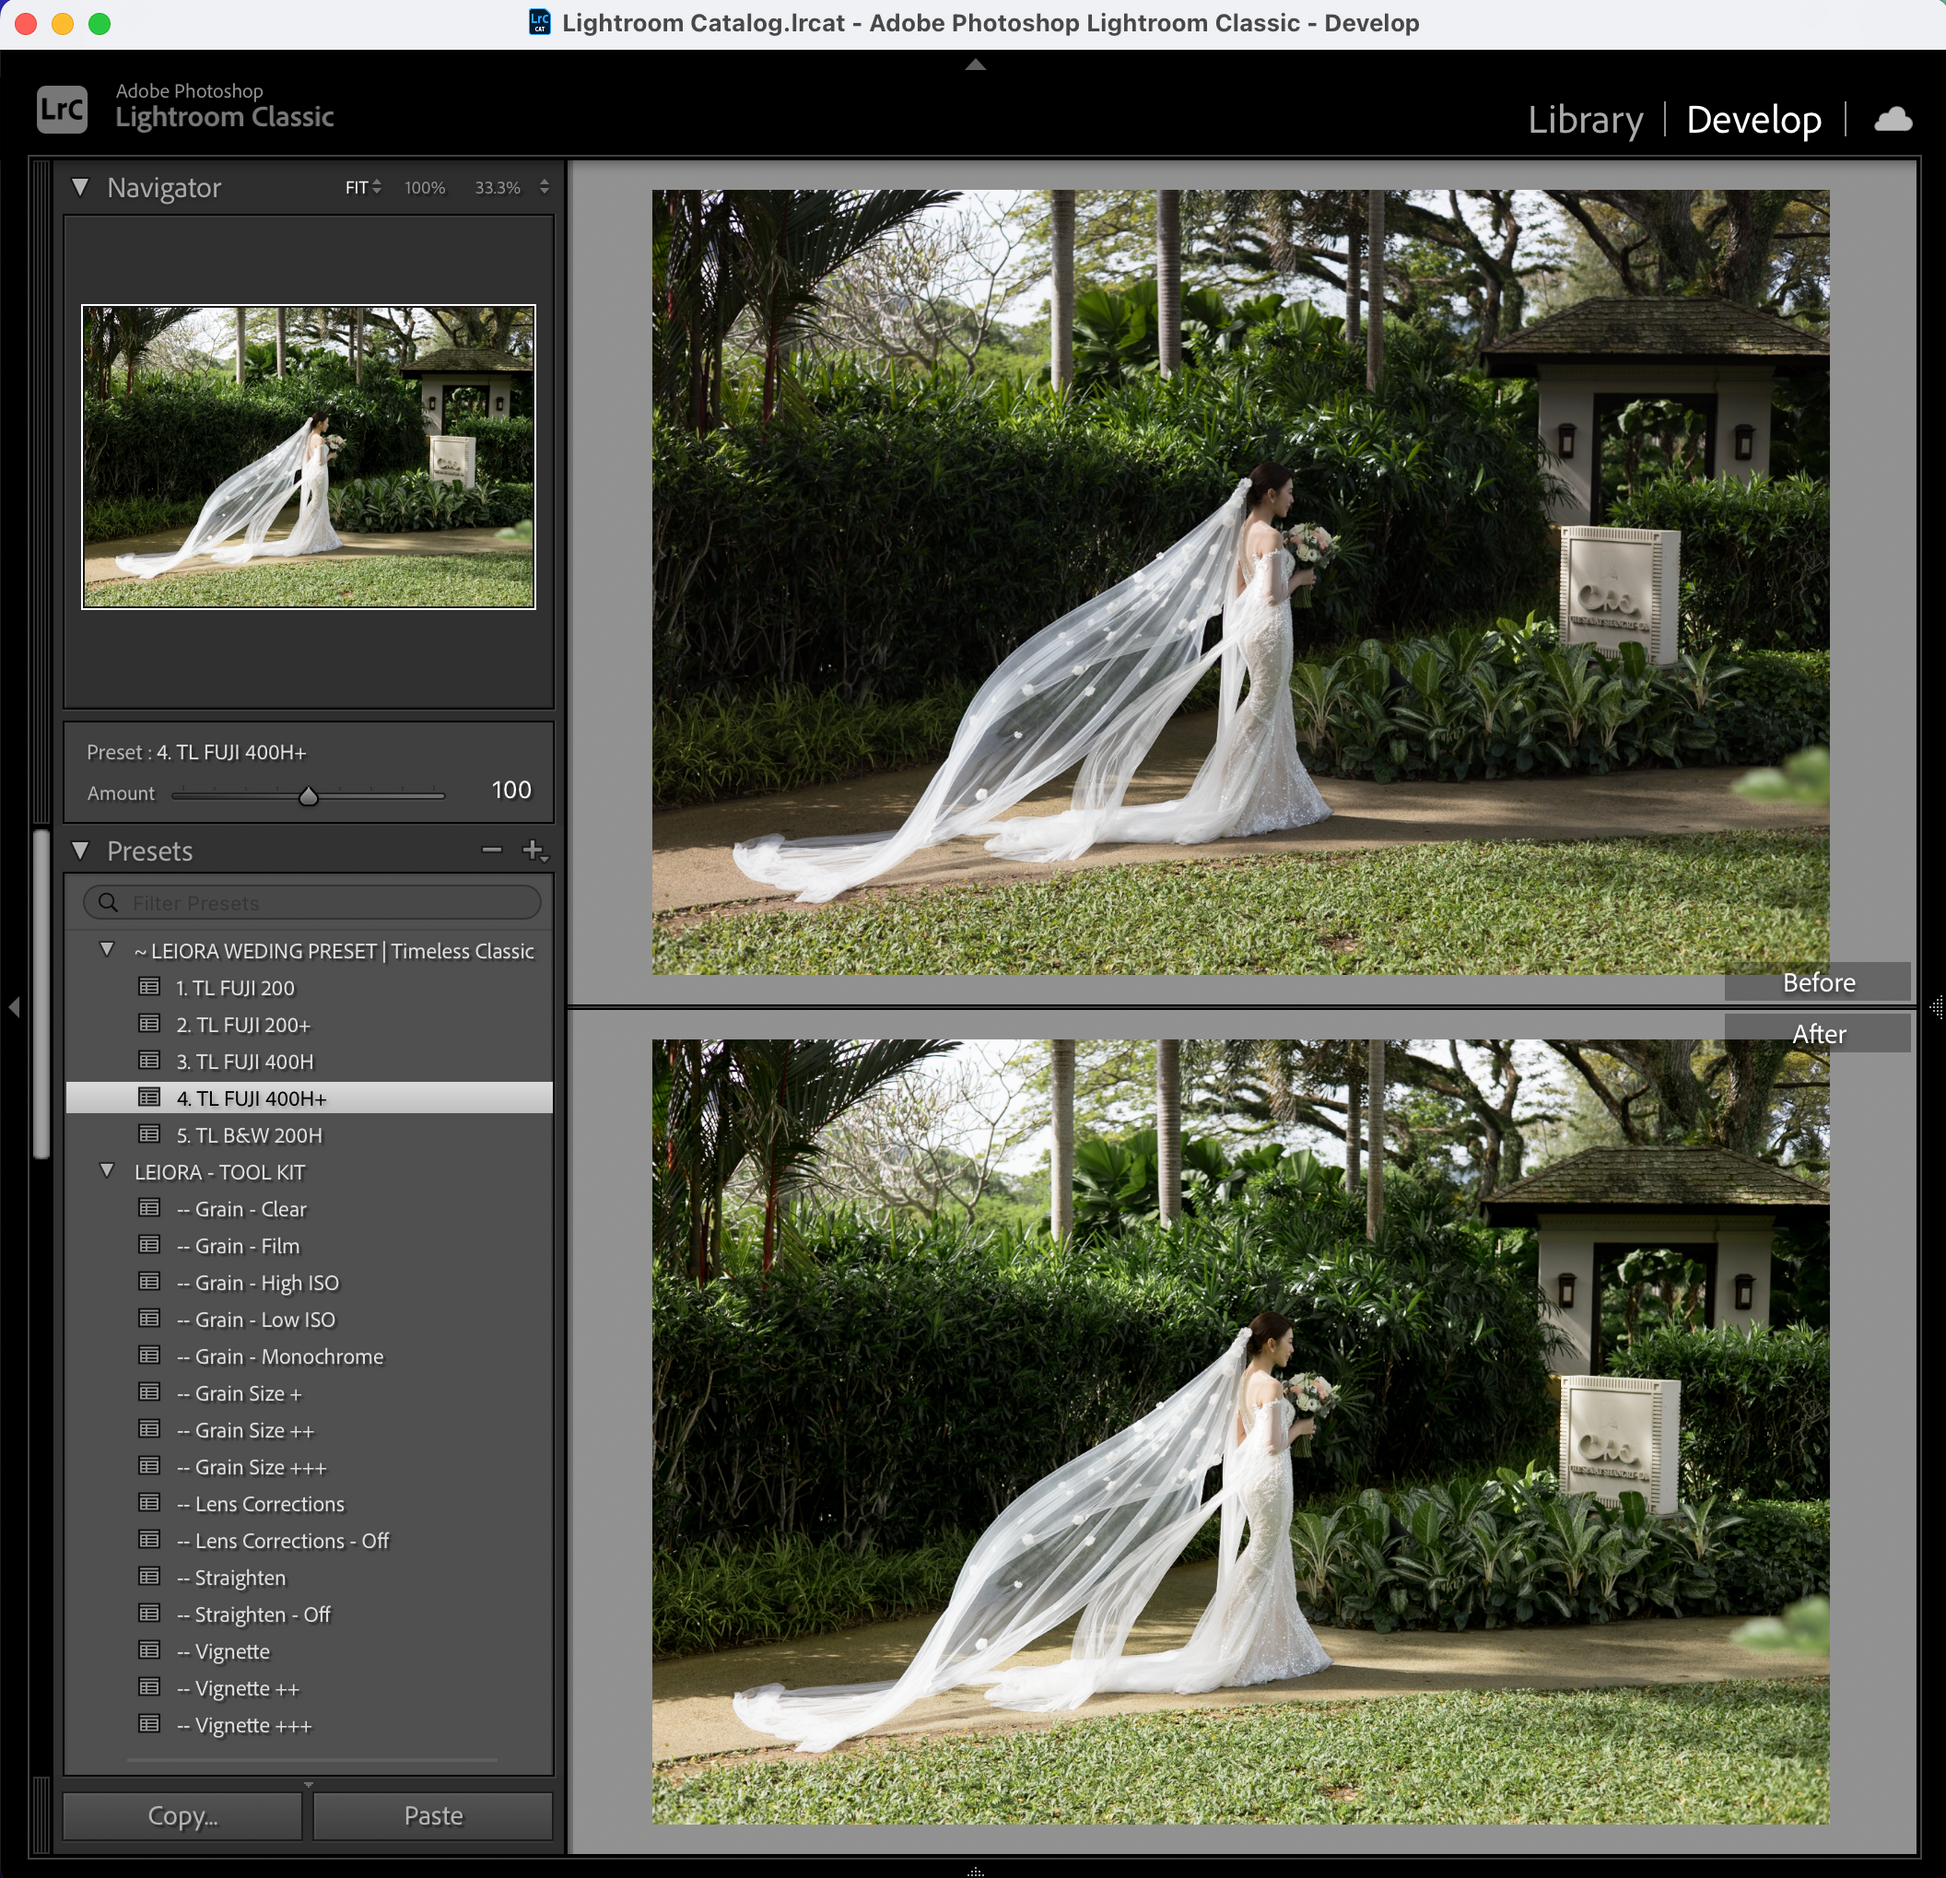Click the preset Amount slider handle
The width and height of the screenshot is (1946, 1878).
click(x=308, y=796)
